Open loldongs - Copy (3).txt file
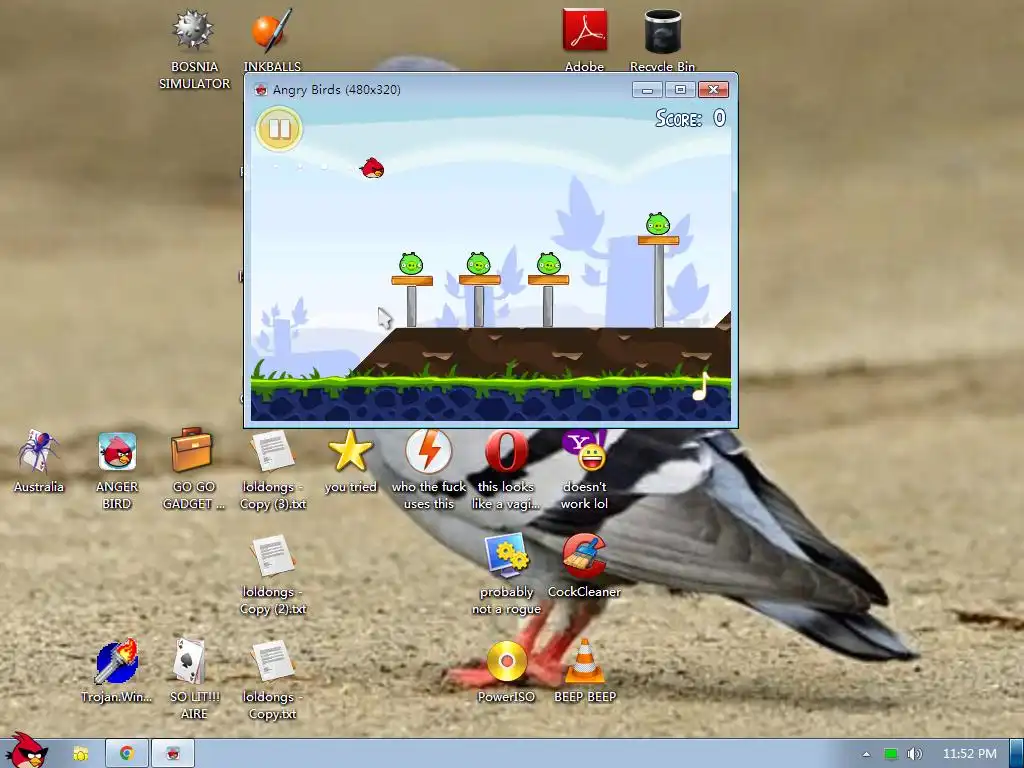 click(273, 470)
